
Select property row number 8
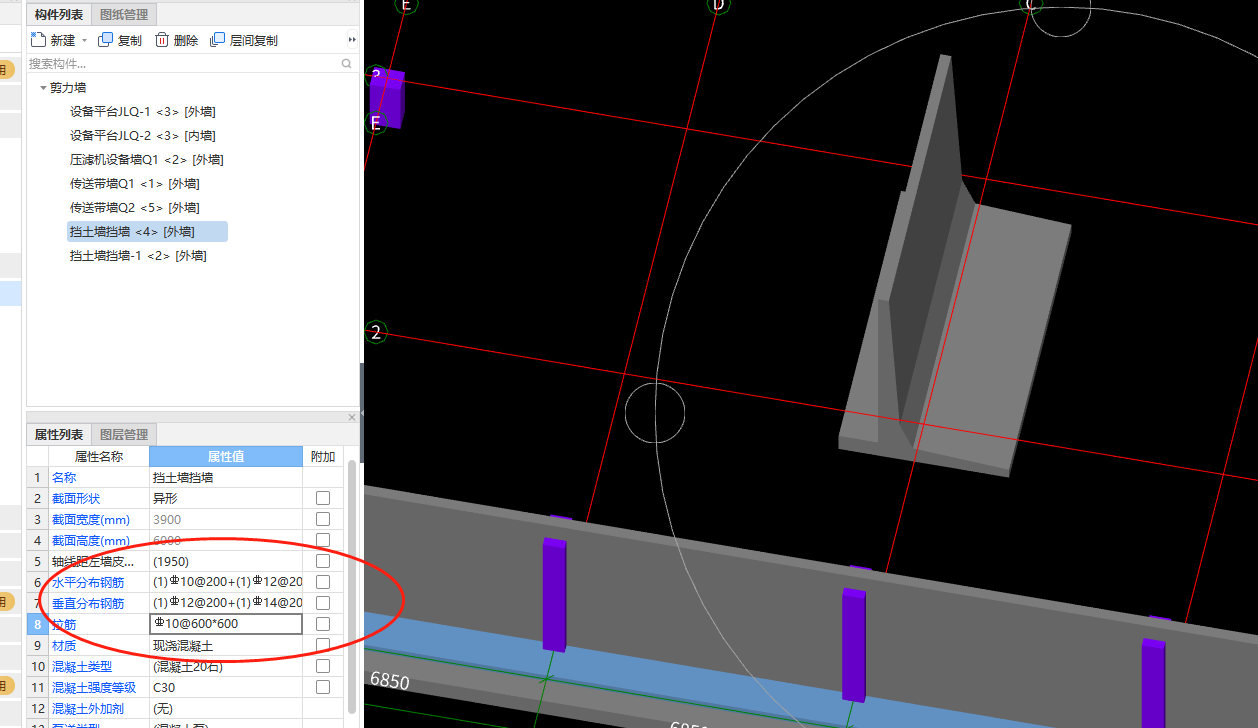pyautogui.click(x=37, y=624)
